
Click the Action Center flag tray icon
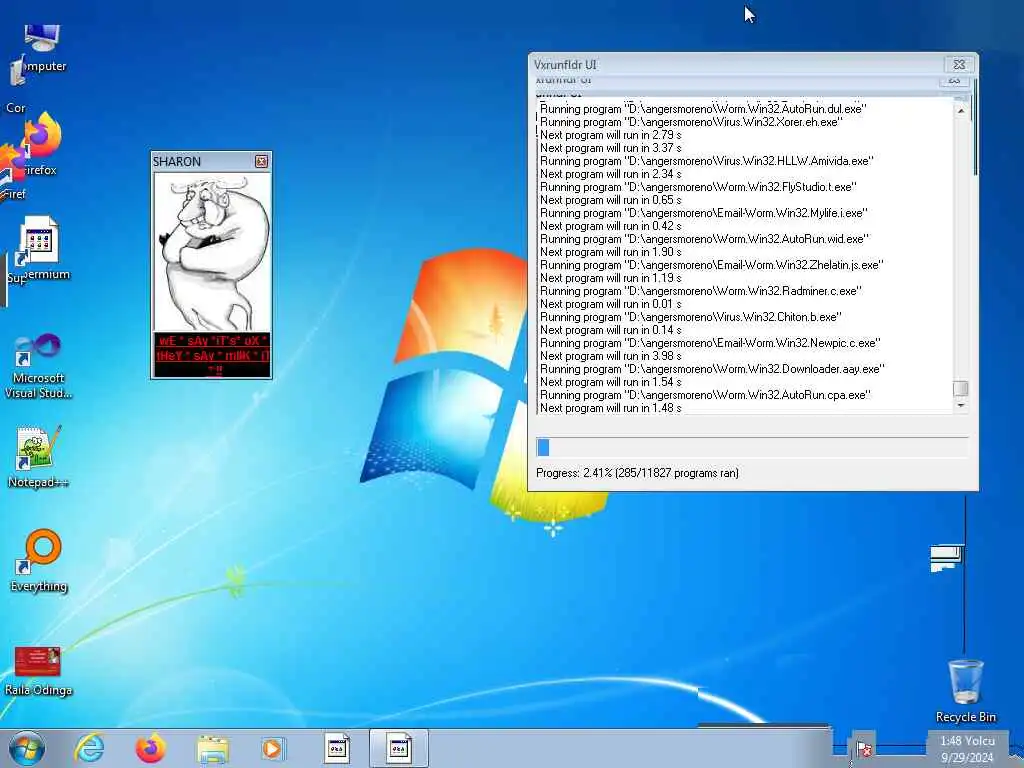click(x=864, y=749)
